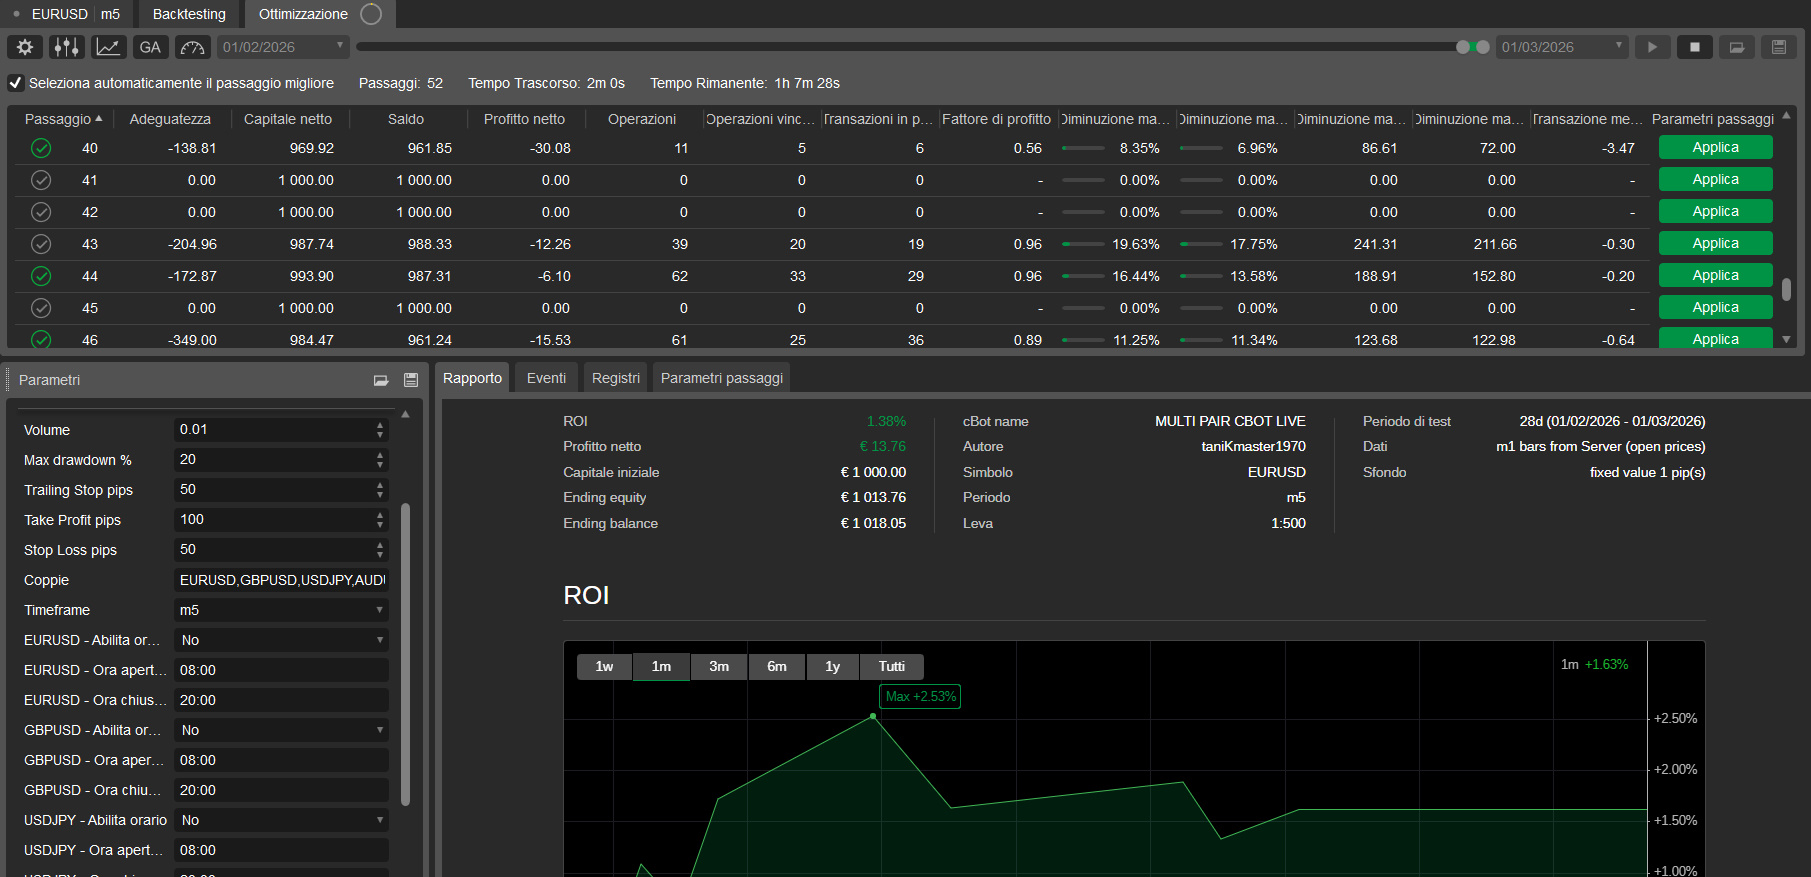Image resolution: width=1811 pixels, height=877 pixels.
Task: Open the start date dropdown 01/02/2026
Action: click(283, 47)
